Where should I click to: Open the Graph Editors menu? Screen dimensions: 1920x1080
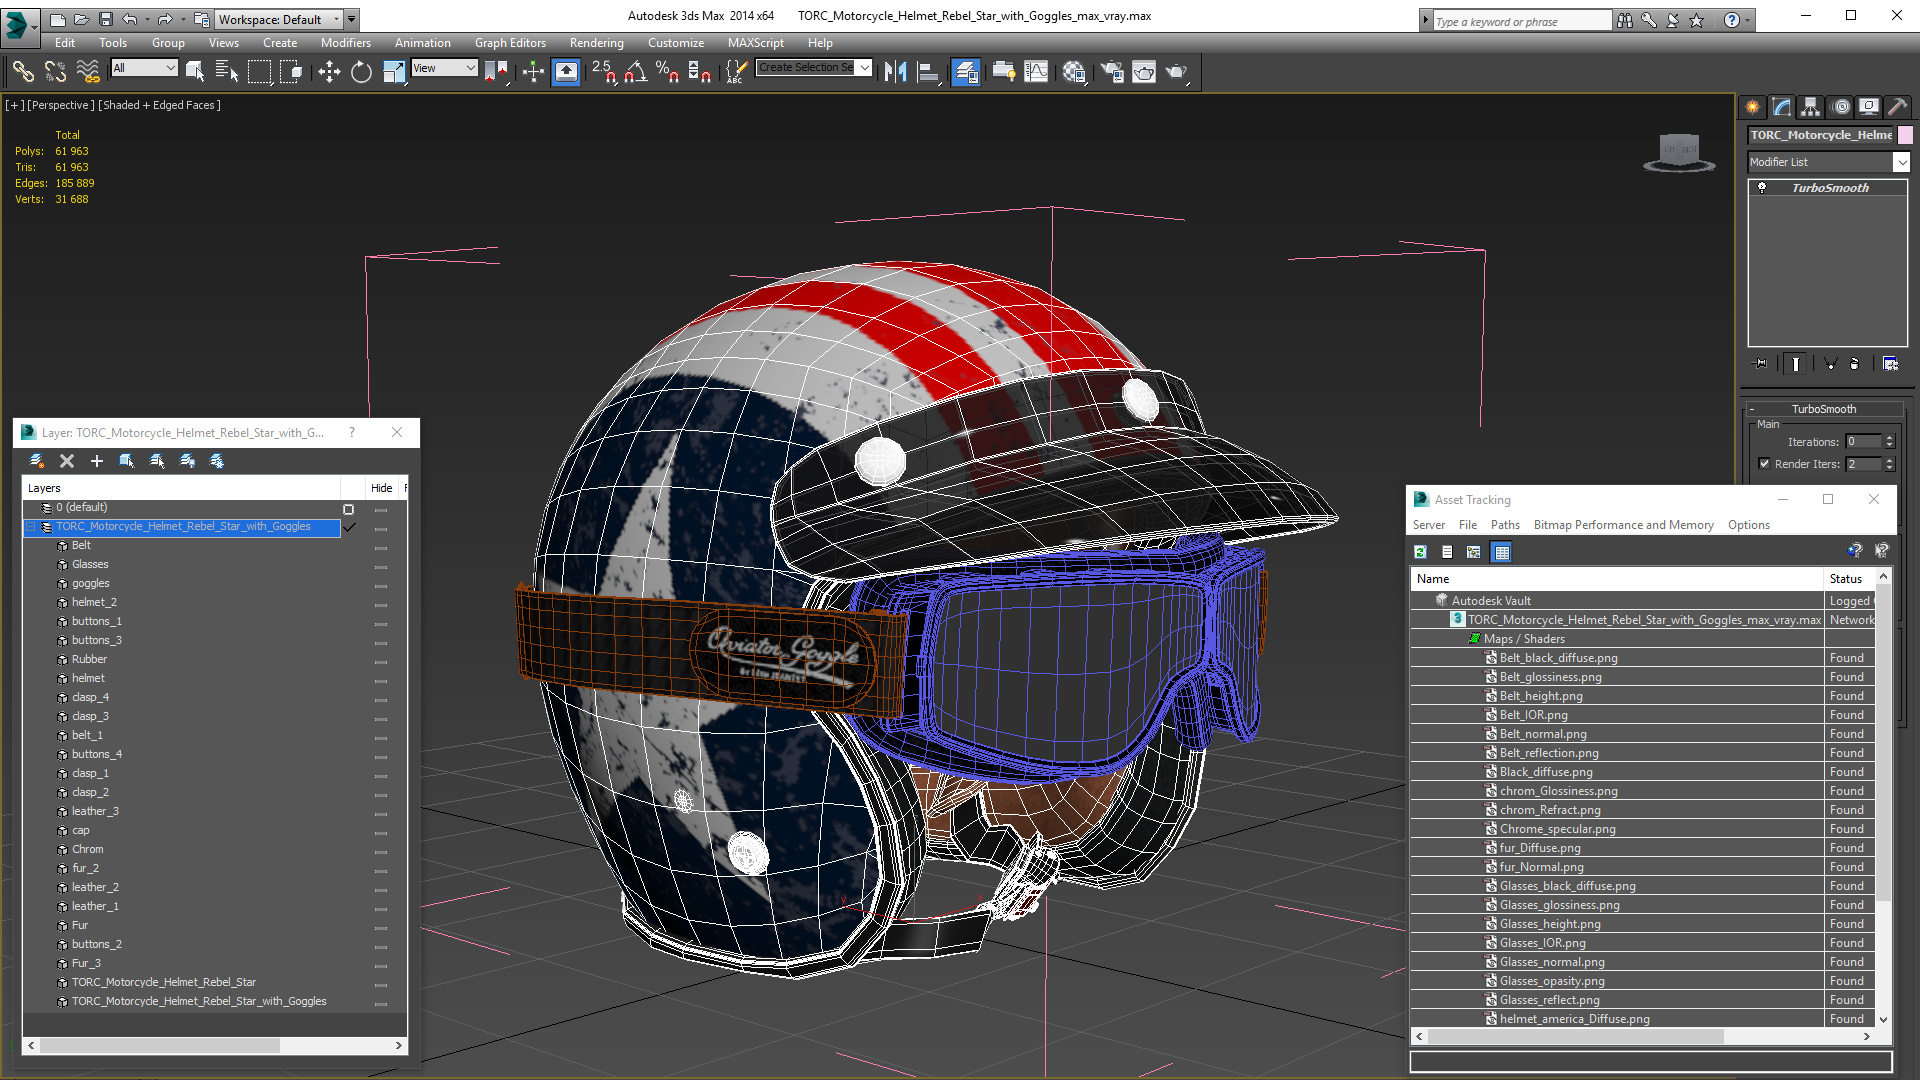click(x=510, y=43)
